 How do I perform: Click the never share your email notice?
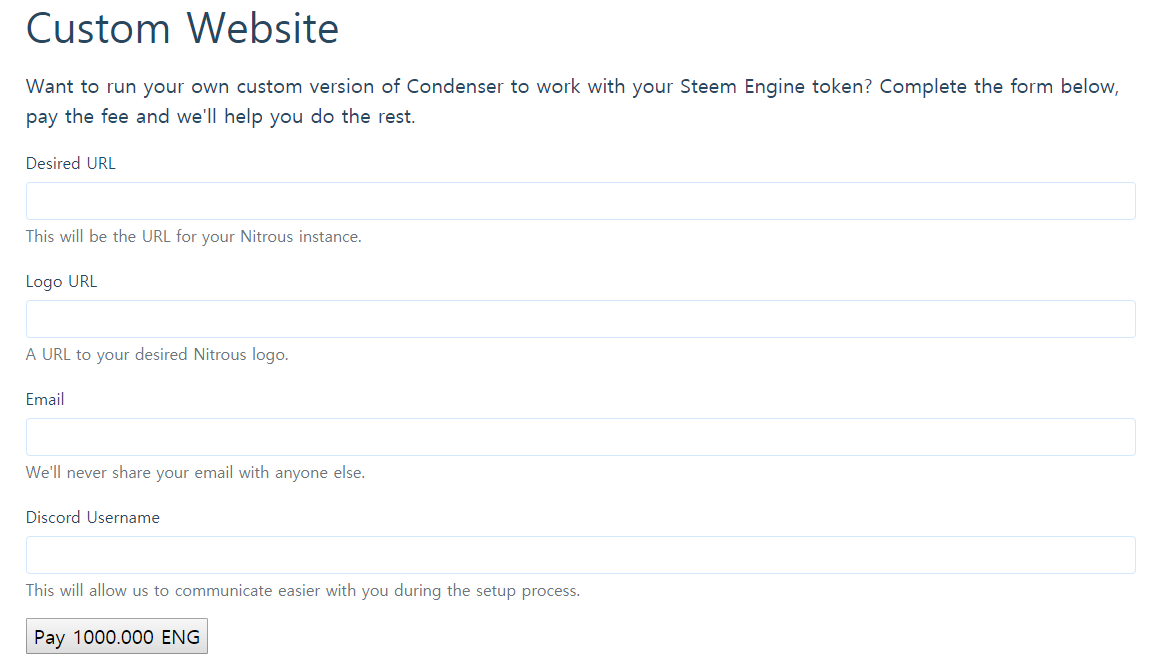click(x=195, y=473)
